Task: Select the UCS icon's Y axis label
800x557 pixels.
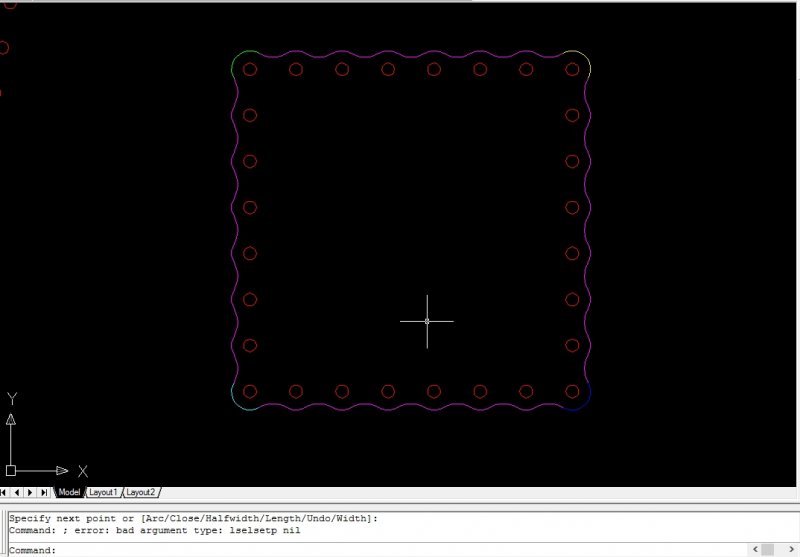Action: (12, 398)
